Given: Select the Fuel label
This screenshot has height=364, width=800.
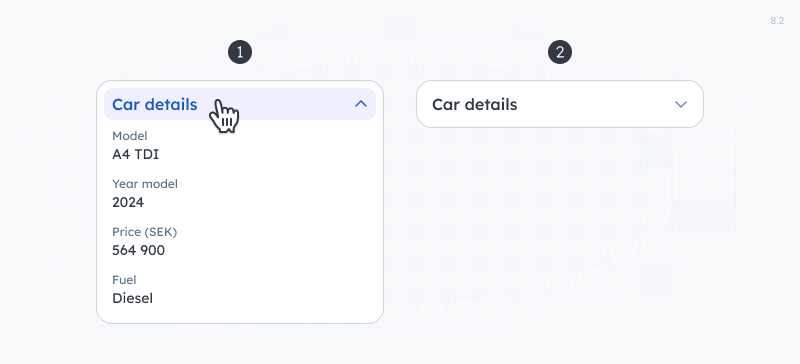Looking at the screenshot, I should [124, 280].
